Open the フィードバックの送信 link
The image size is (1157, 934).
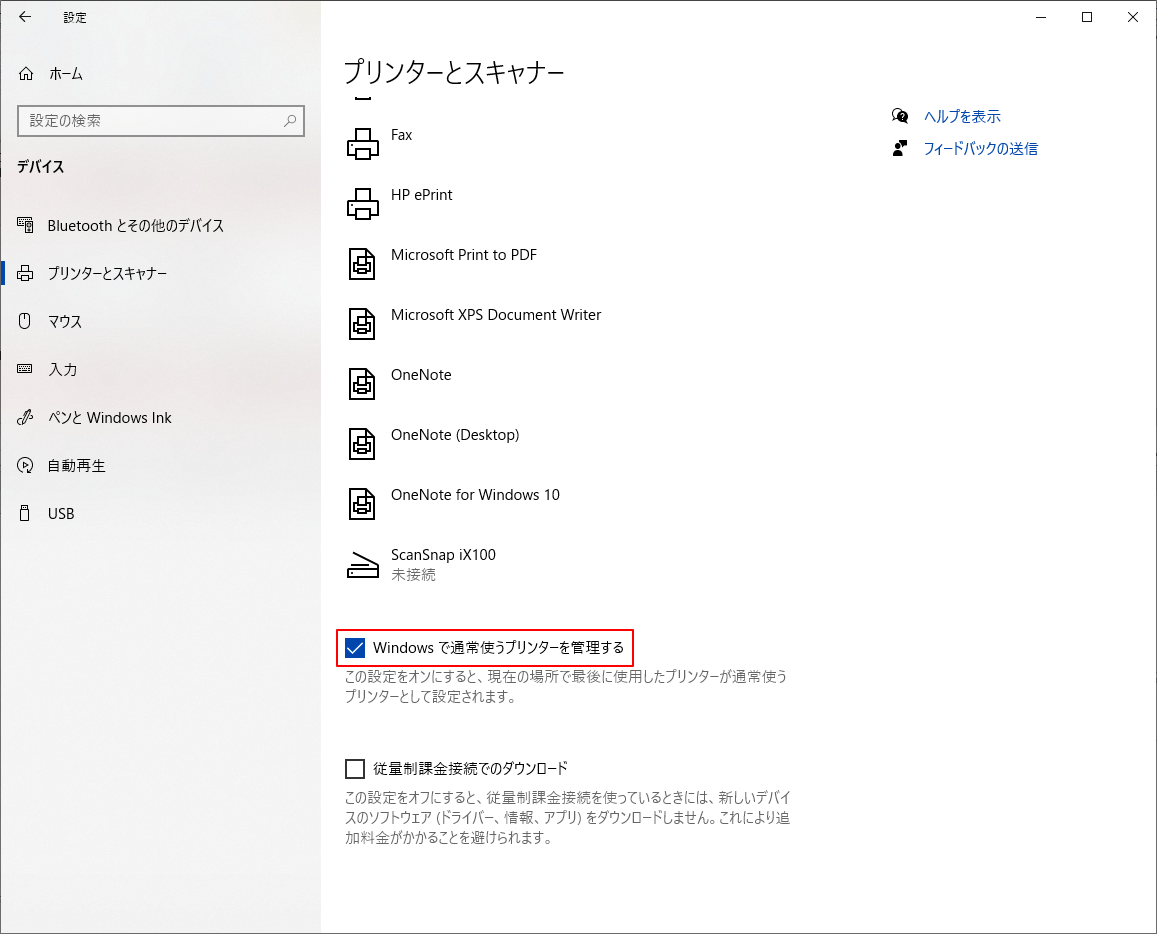point(981,148)
